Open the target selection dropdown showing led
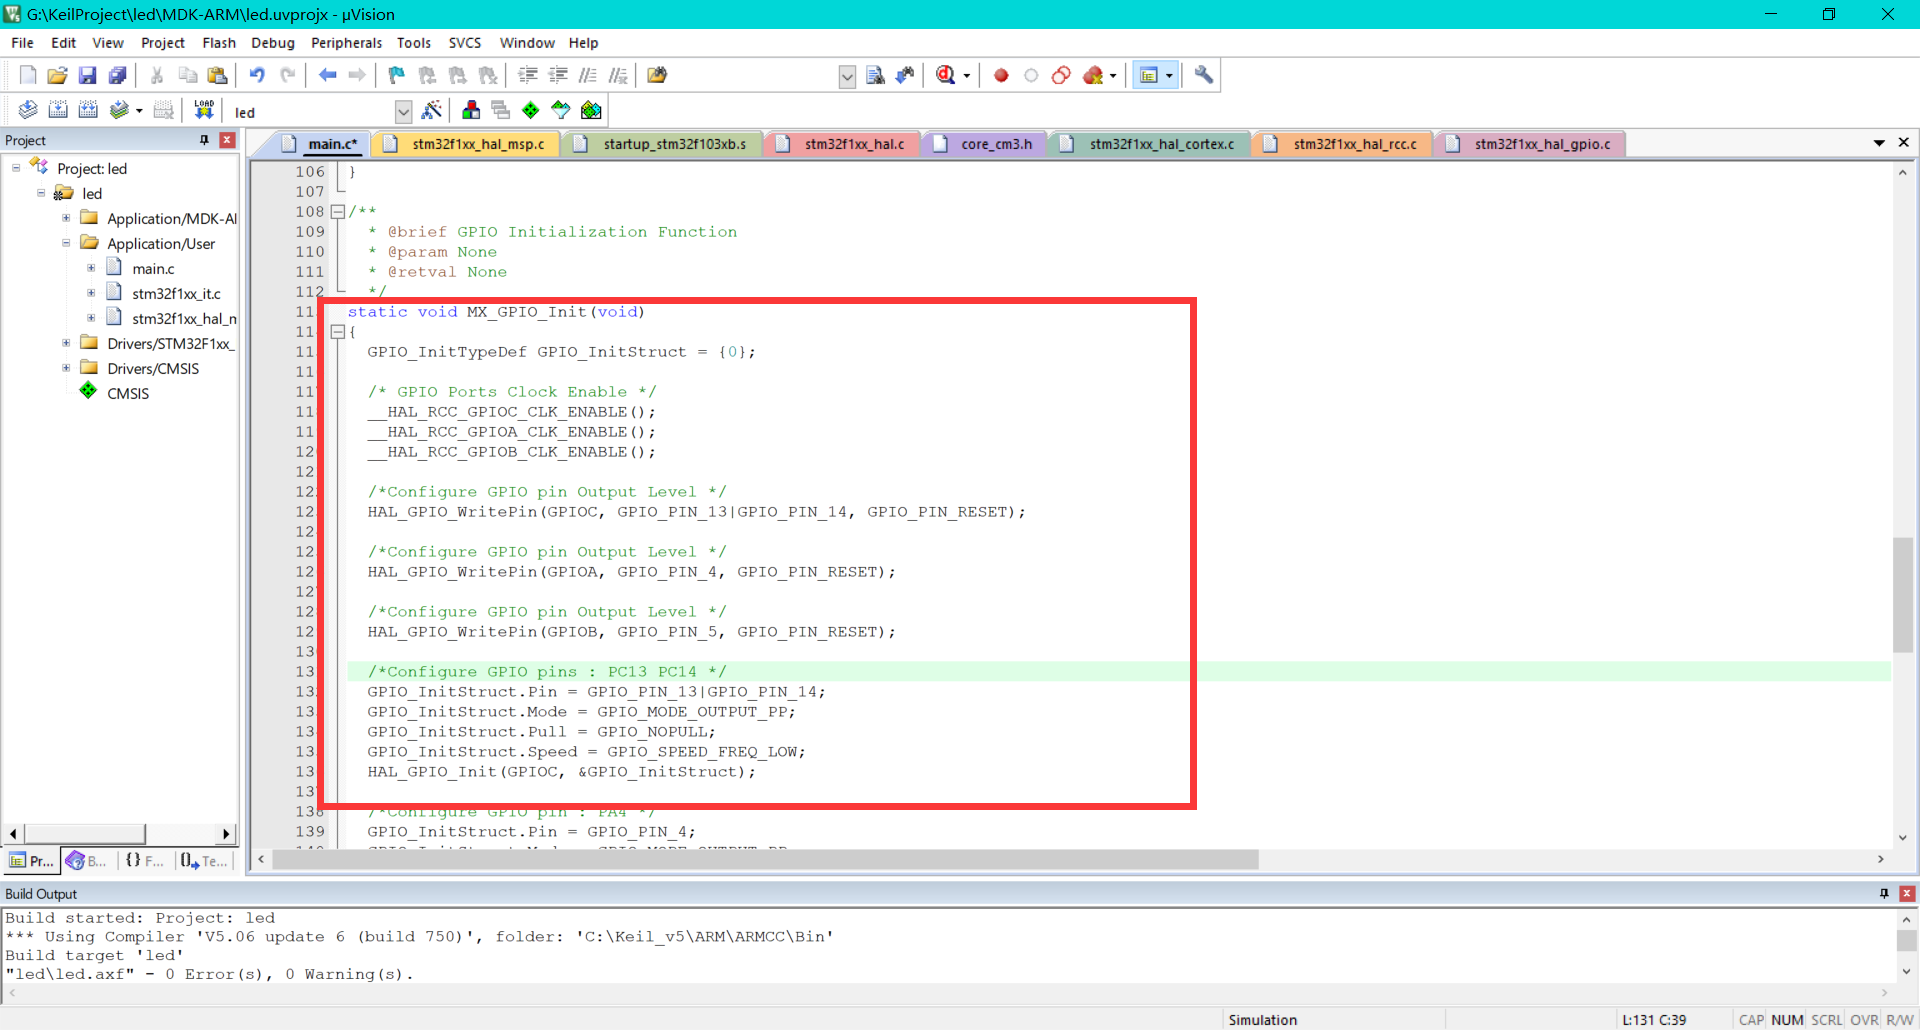 click(403, 111)
